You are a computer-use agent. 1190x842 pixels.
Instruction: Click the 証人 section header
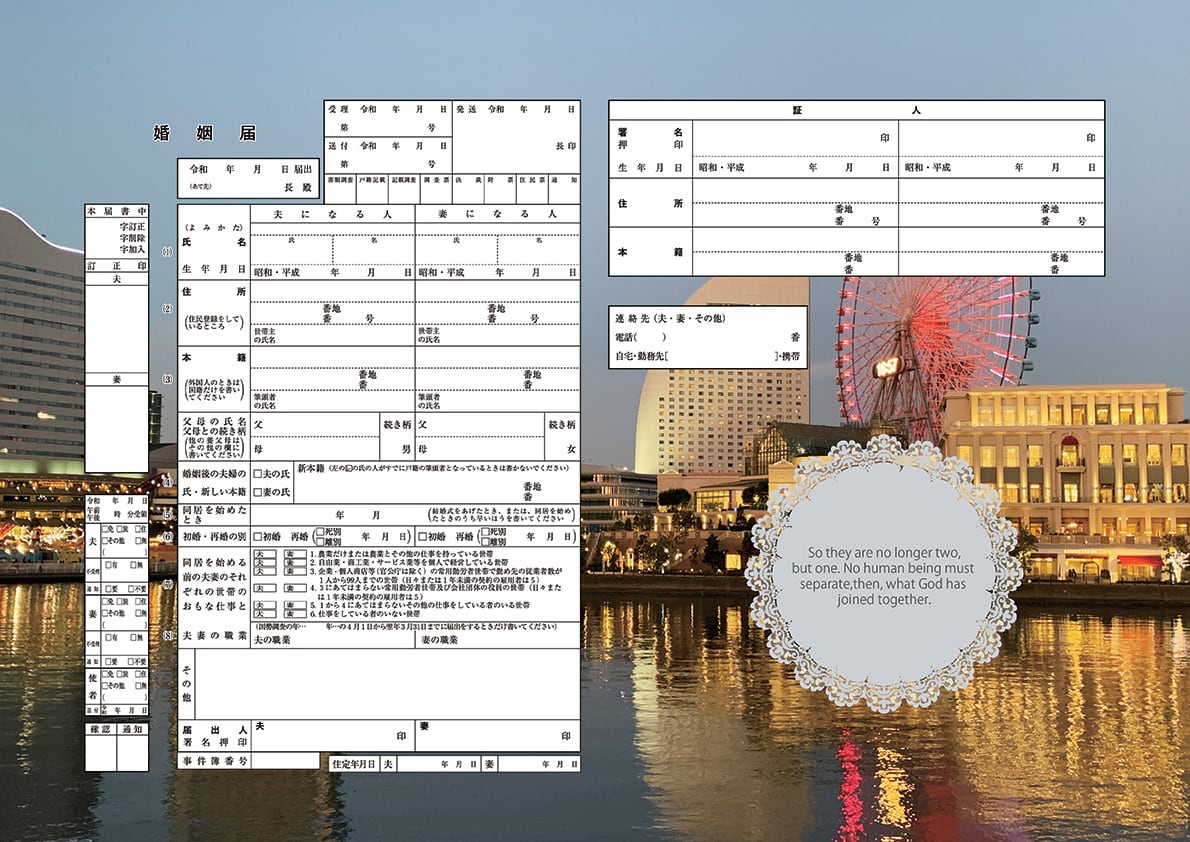click(856, 110)
